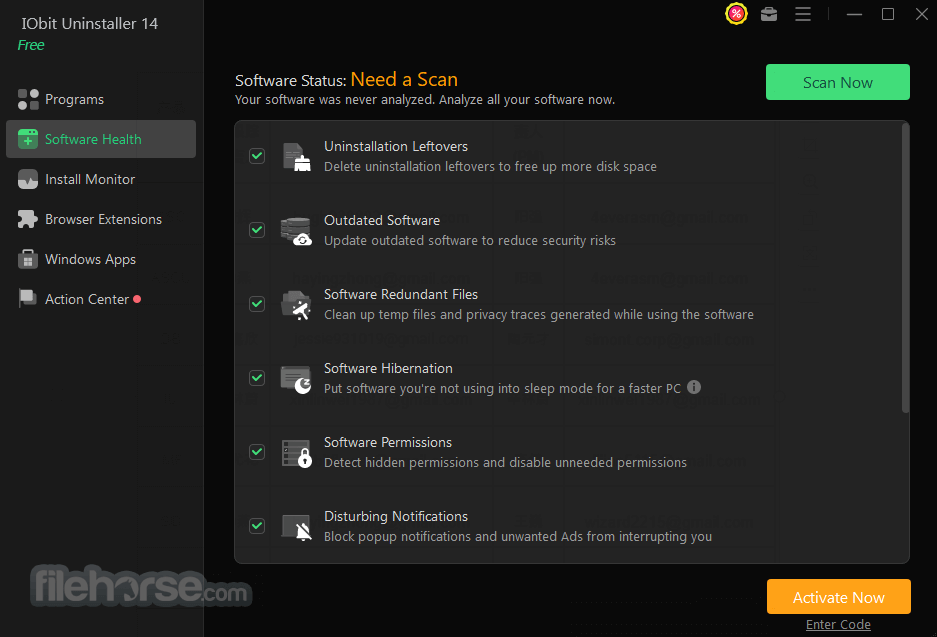Screen dimensions: 937x637
Task: Click the Outdated Software title
Action: click(382, 220)
